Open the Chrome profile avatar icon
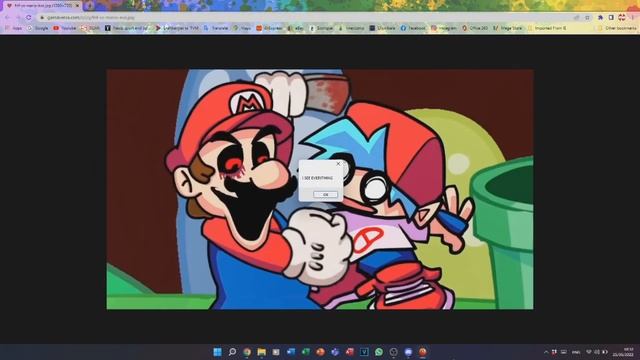 [x=622, y=18]
